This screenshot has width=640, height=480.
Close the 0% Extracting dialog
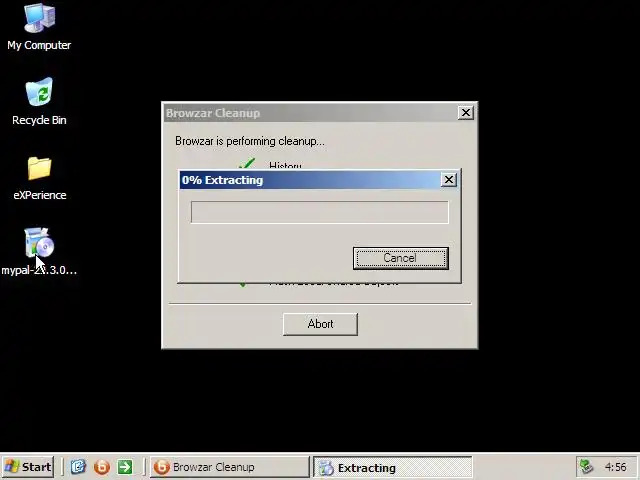(x=449, y=180)
